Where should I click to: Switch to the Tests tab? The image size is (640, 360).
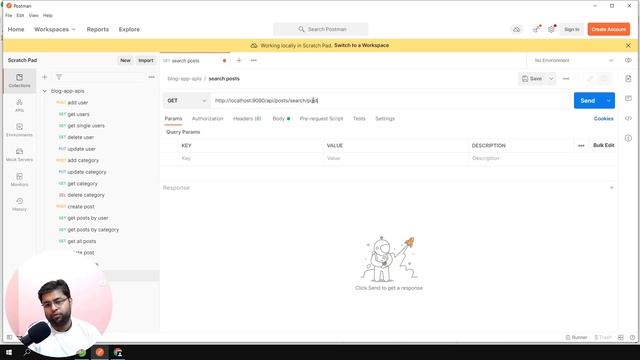click(x=359, y=118)
